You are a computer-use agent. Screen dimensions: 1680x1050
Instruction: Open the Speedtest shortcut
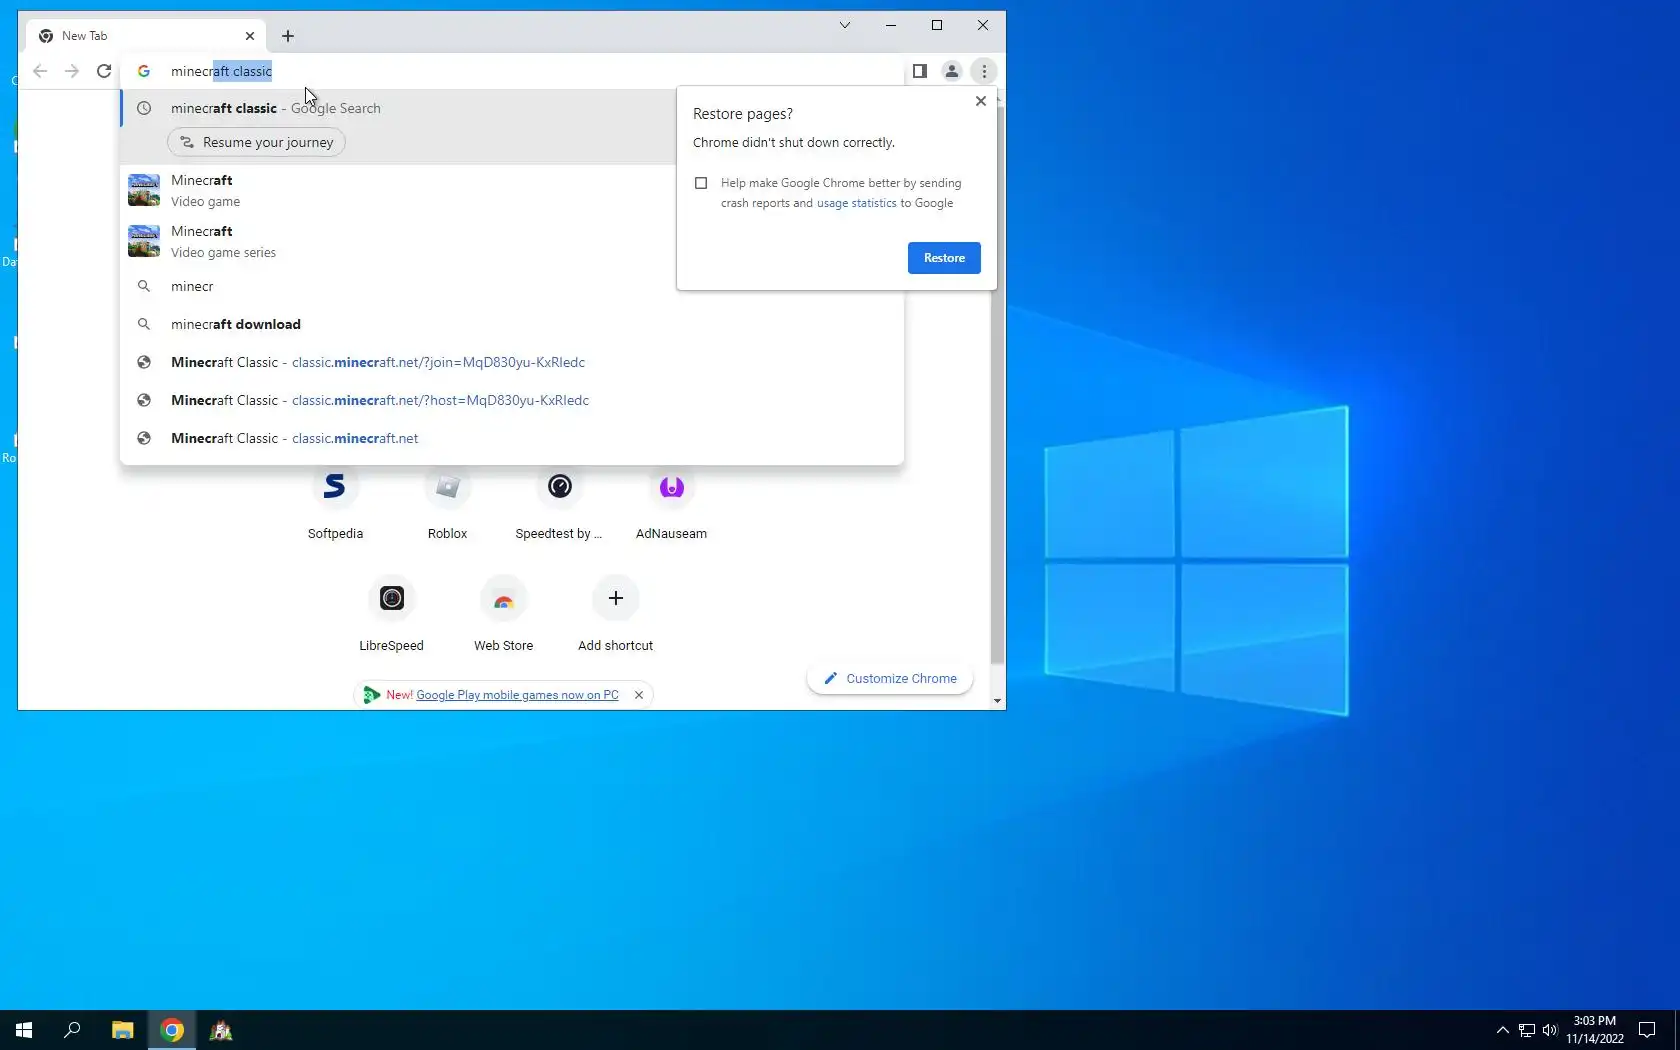[x=559, y=504]
